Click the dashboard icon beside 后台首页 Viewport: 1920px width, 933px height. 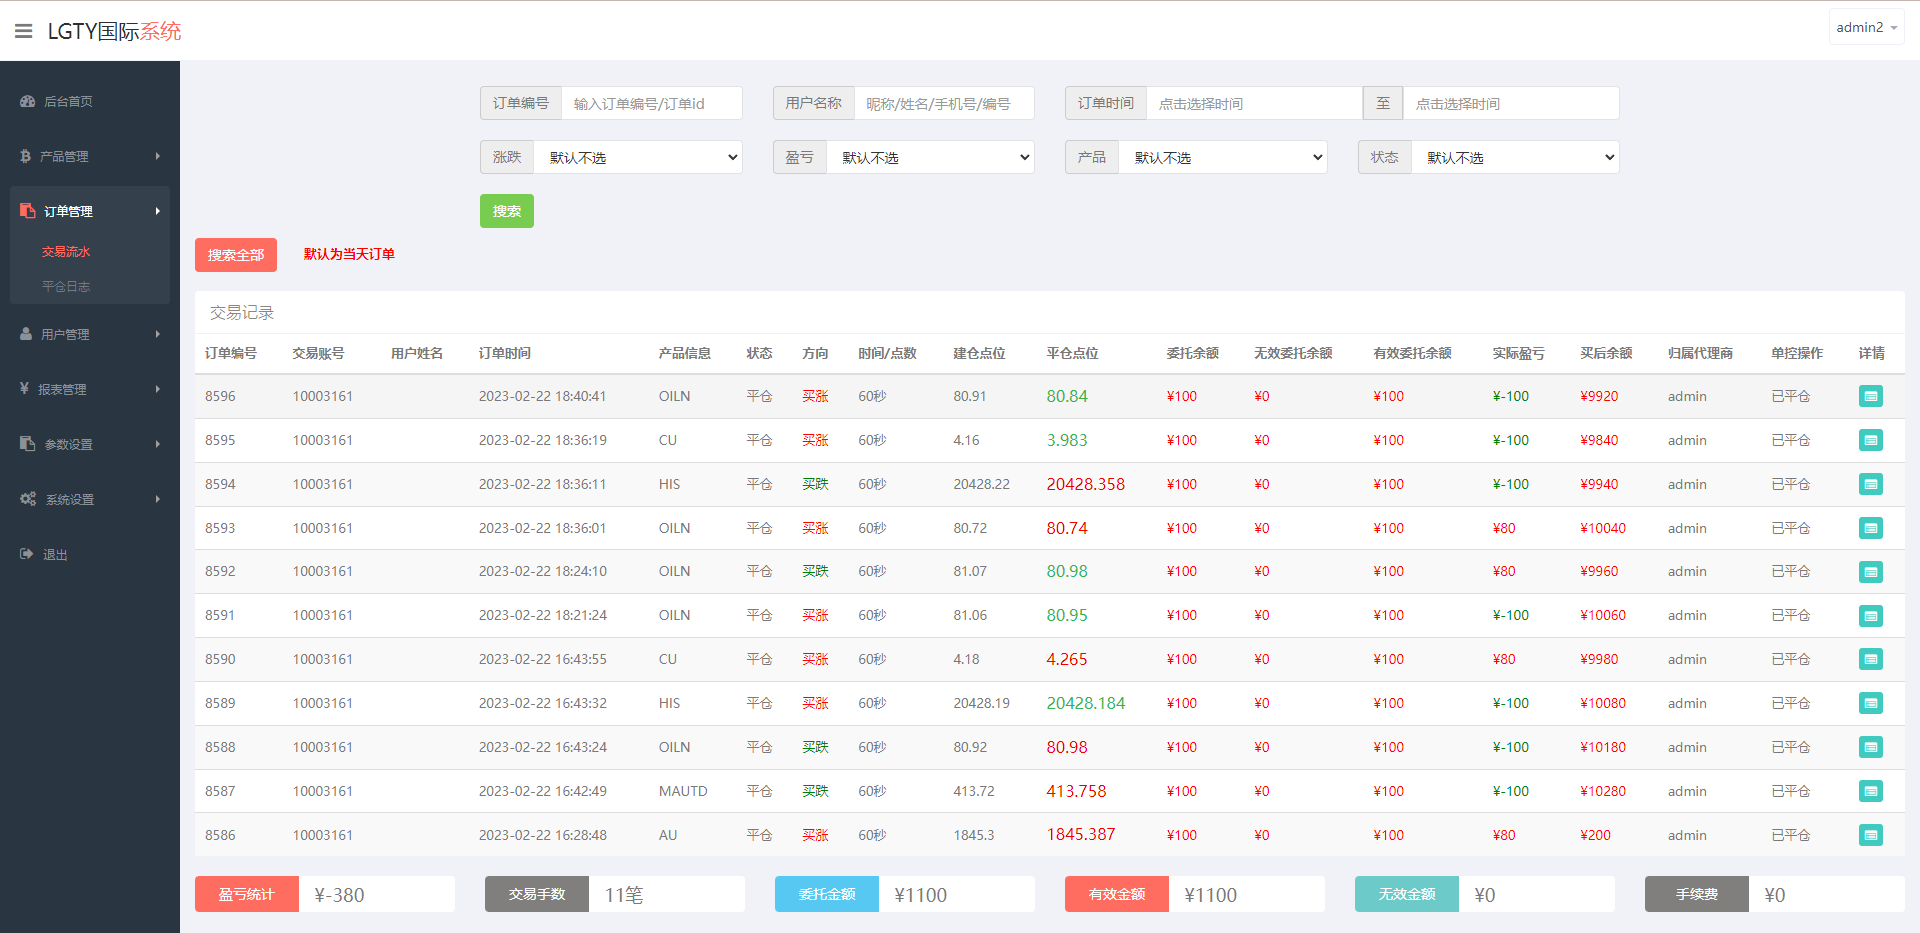coord(27,101)
